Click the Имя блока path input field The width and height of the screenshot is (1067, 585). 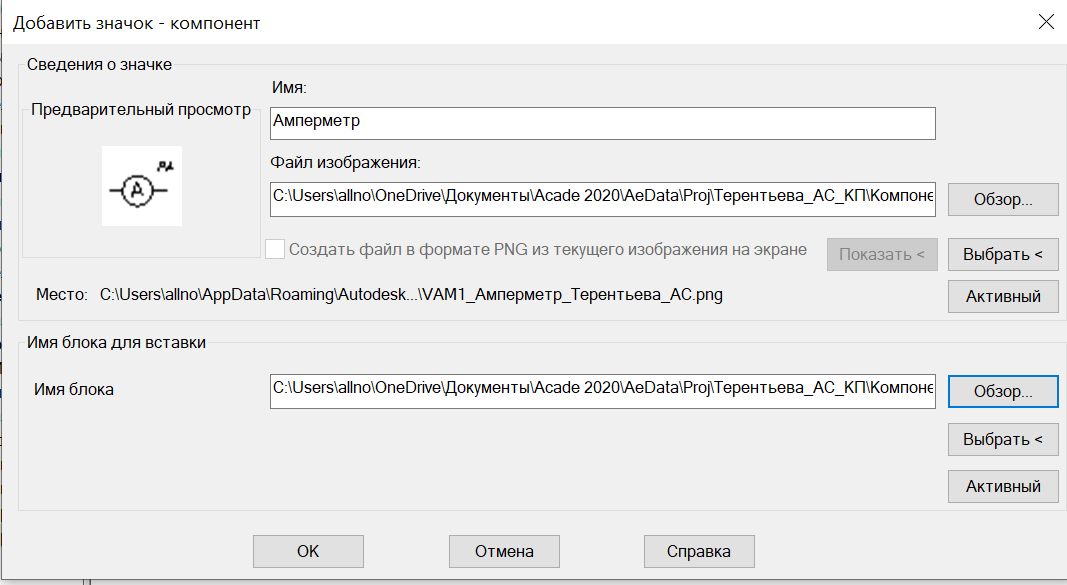point(602,391)
